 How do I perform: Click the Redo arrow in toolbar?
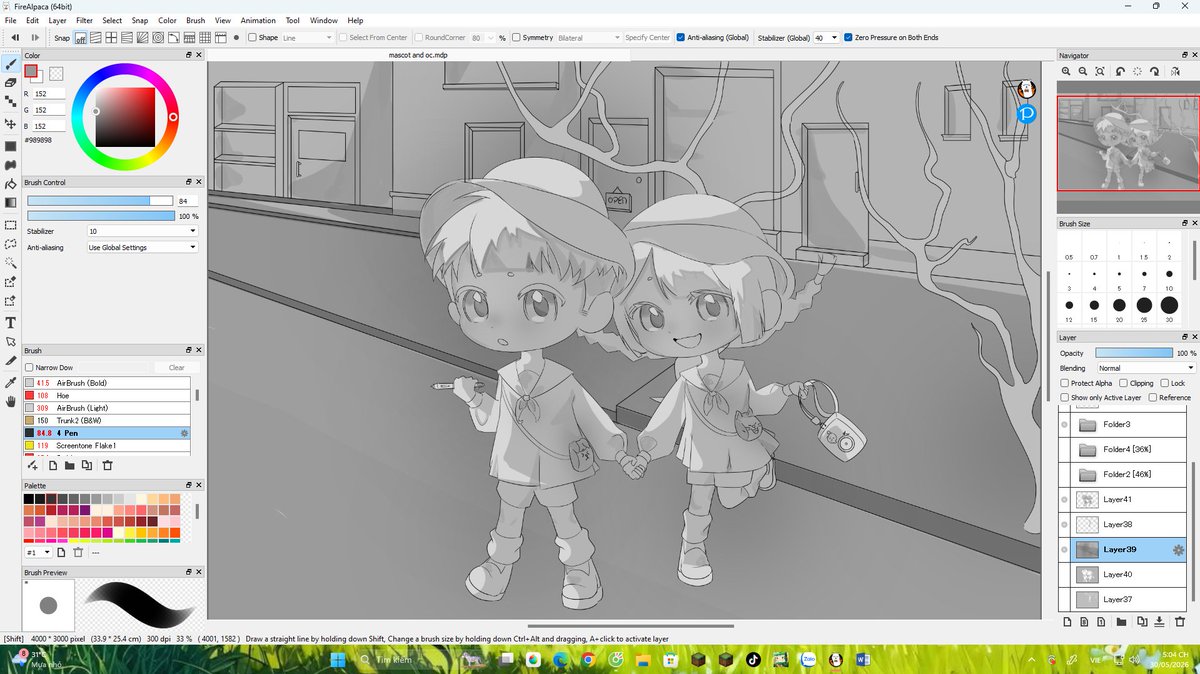coord(35,38)
